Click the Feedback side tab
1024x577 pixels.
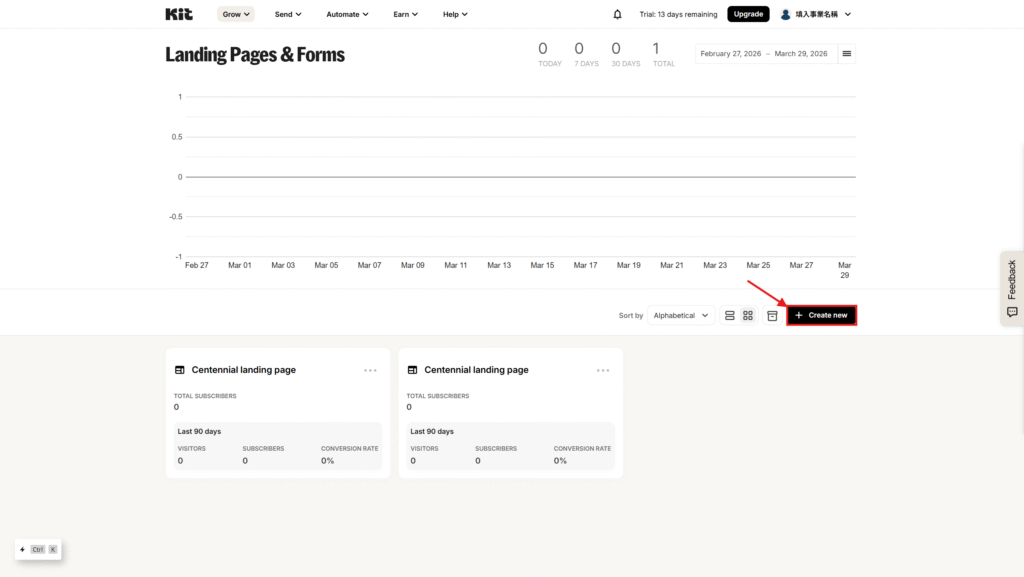point(1011,288)
